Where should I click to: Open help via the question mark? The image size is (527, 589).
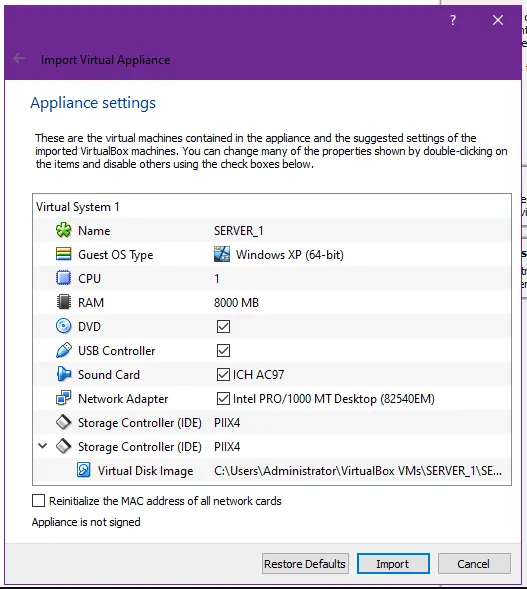453,20
